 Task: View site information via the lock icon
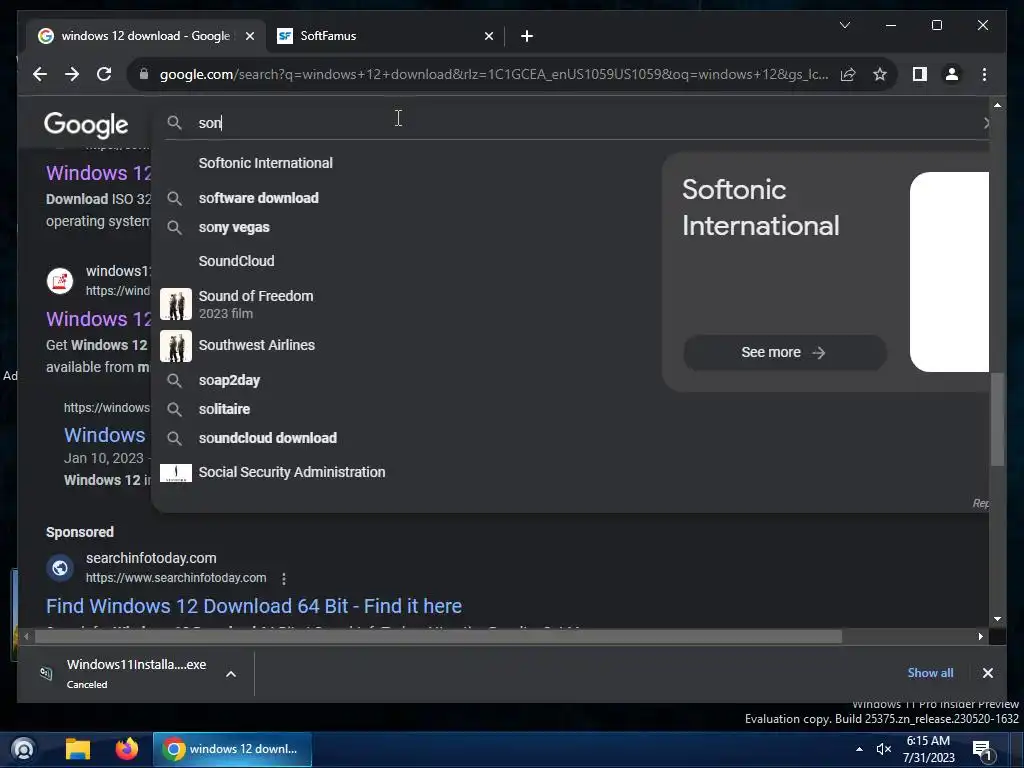click(144, 74)
